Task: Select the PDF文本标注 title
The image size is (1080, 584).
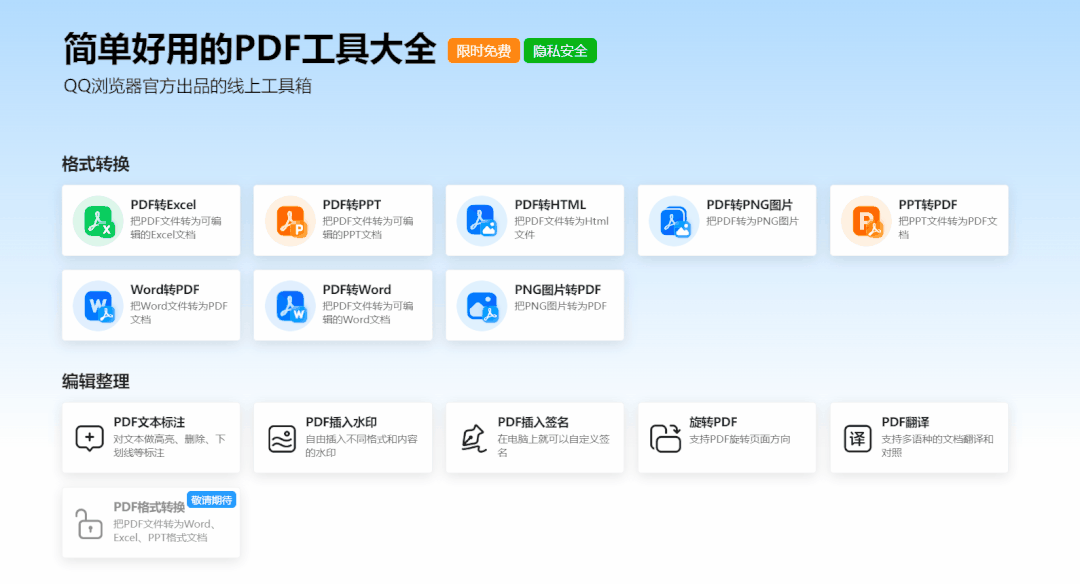Action: [149, 422]
